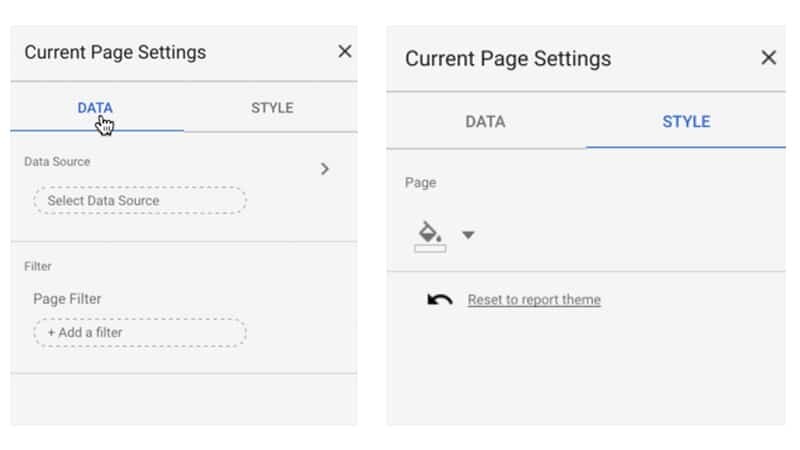This screenshot has width=800, height=450.
Task: Click the active STYLE tab in right panel
Action: coord(686,122)
